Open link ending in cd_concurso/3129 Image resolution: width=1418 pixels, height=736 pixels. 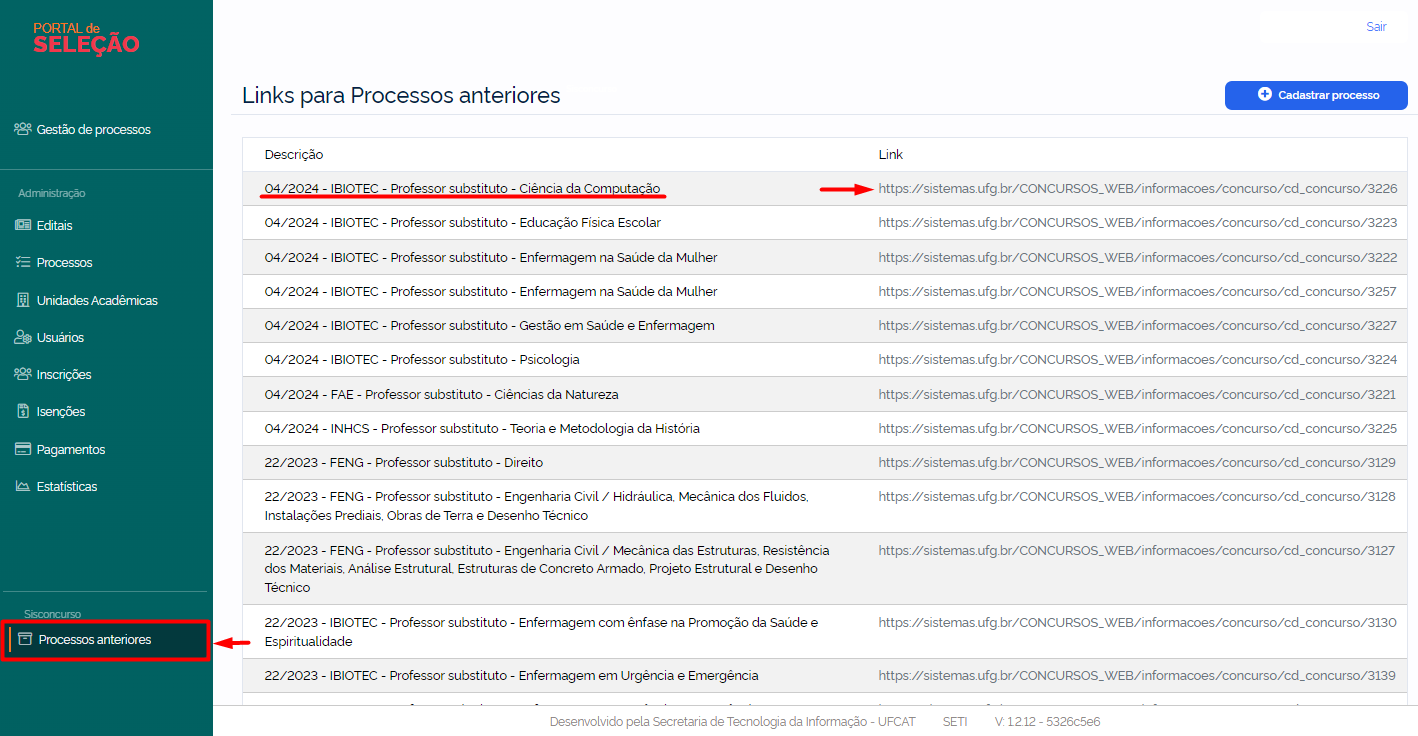tap(1137, 463)
